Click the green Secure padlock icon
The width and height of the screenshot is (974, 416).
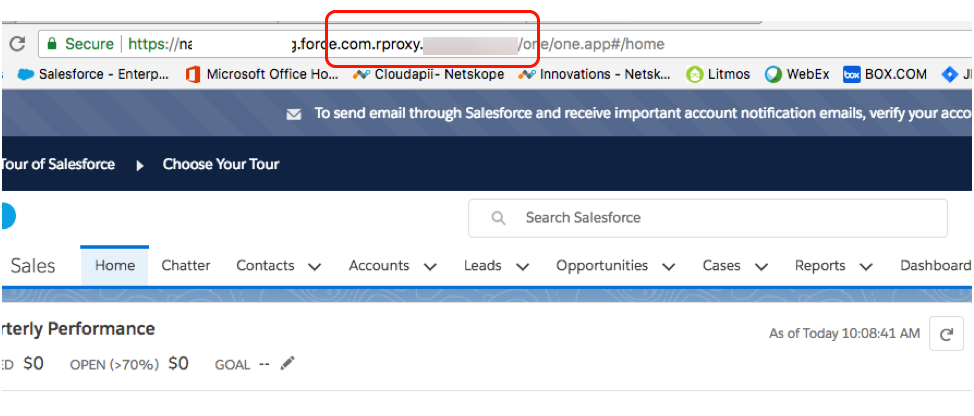(52, 44)
